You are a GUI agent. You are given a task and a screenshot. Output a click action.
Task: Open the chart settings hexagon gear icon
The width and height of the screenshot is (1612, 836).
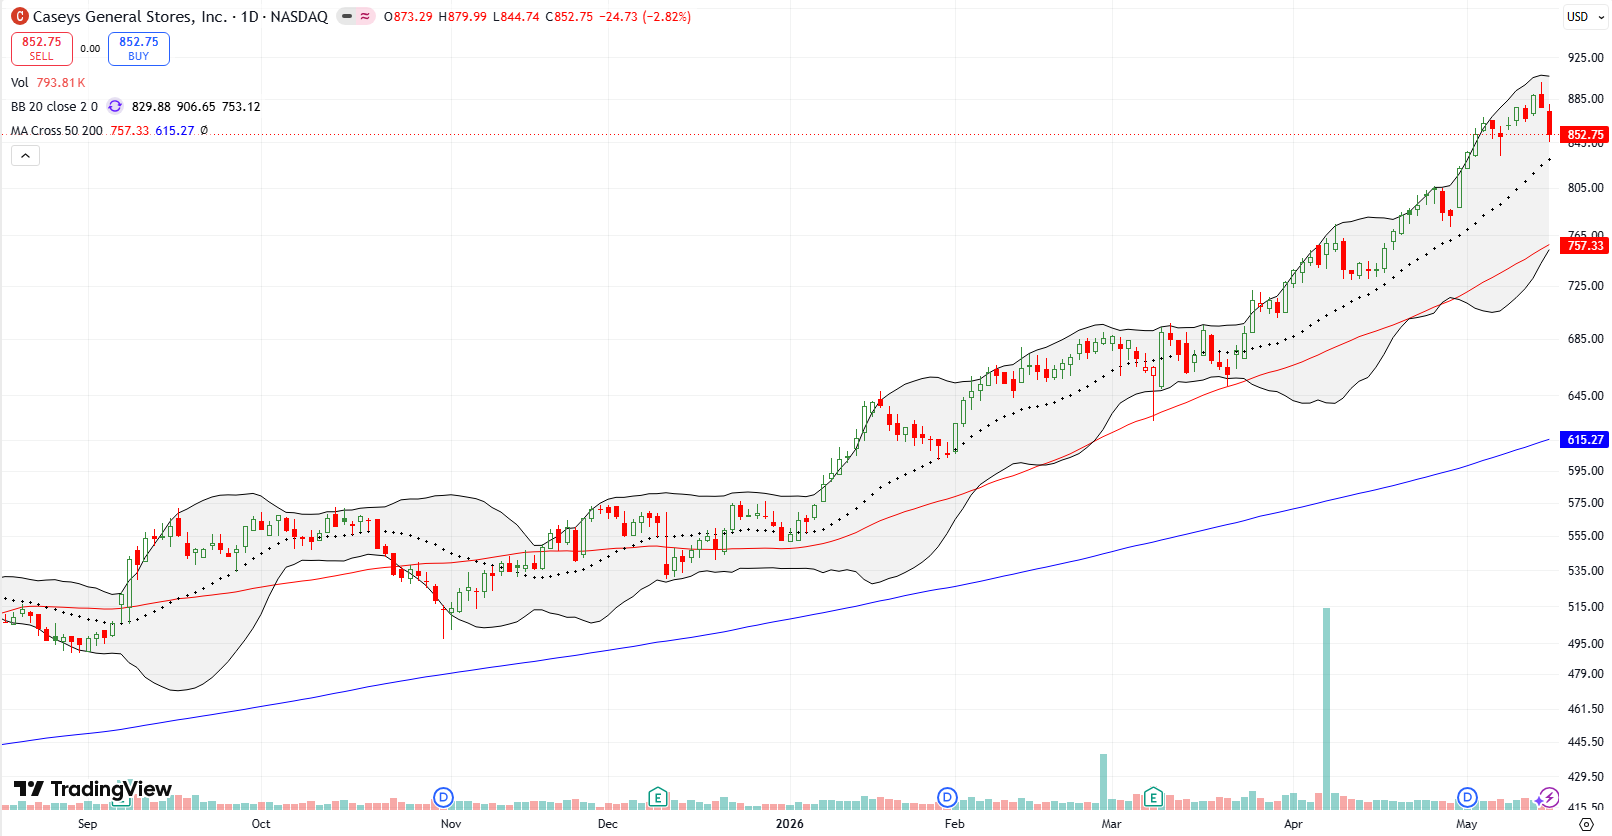pyautogui.click(x=1586, y=824)
